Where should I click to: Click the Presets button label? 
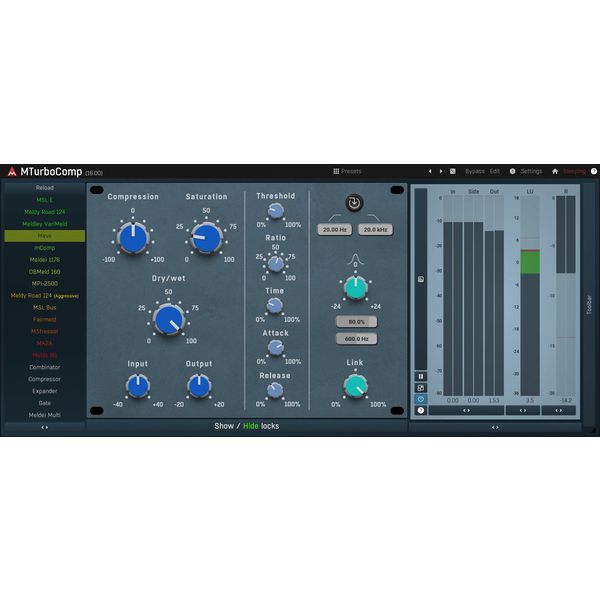(x=351, y=171)
